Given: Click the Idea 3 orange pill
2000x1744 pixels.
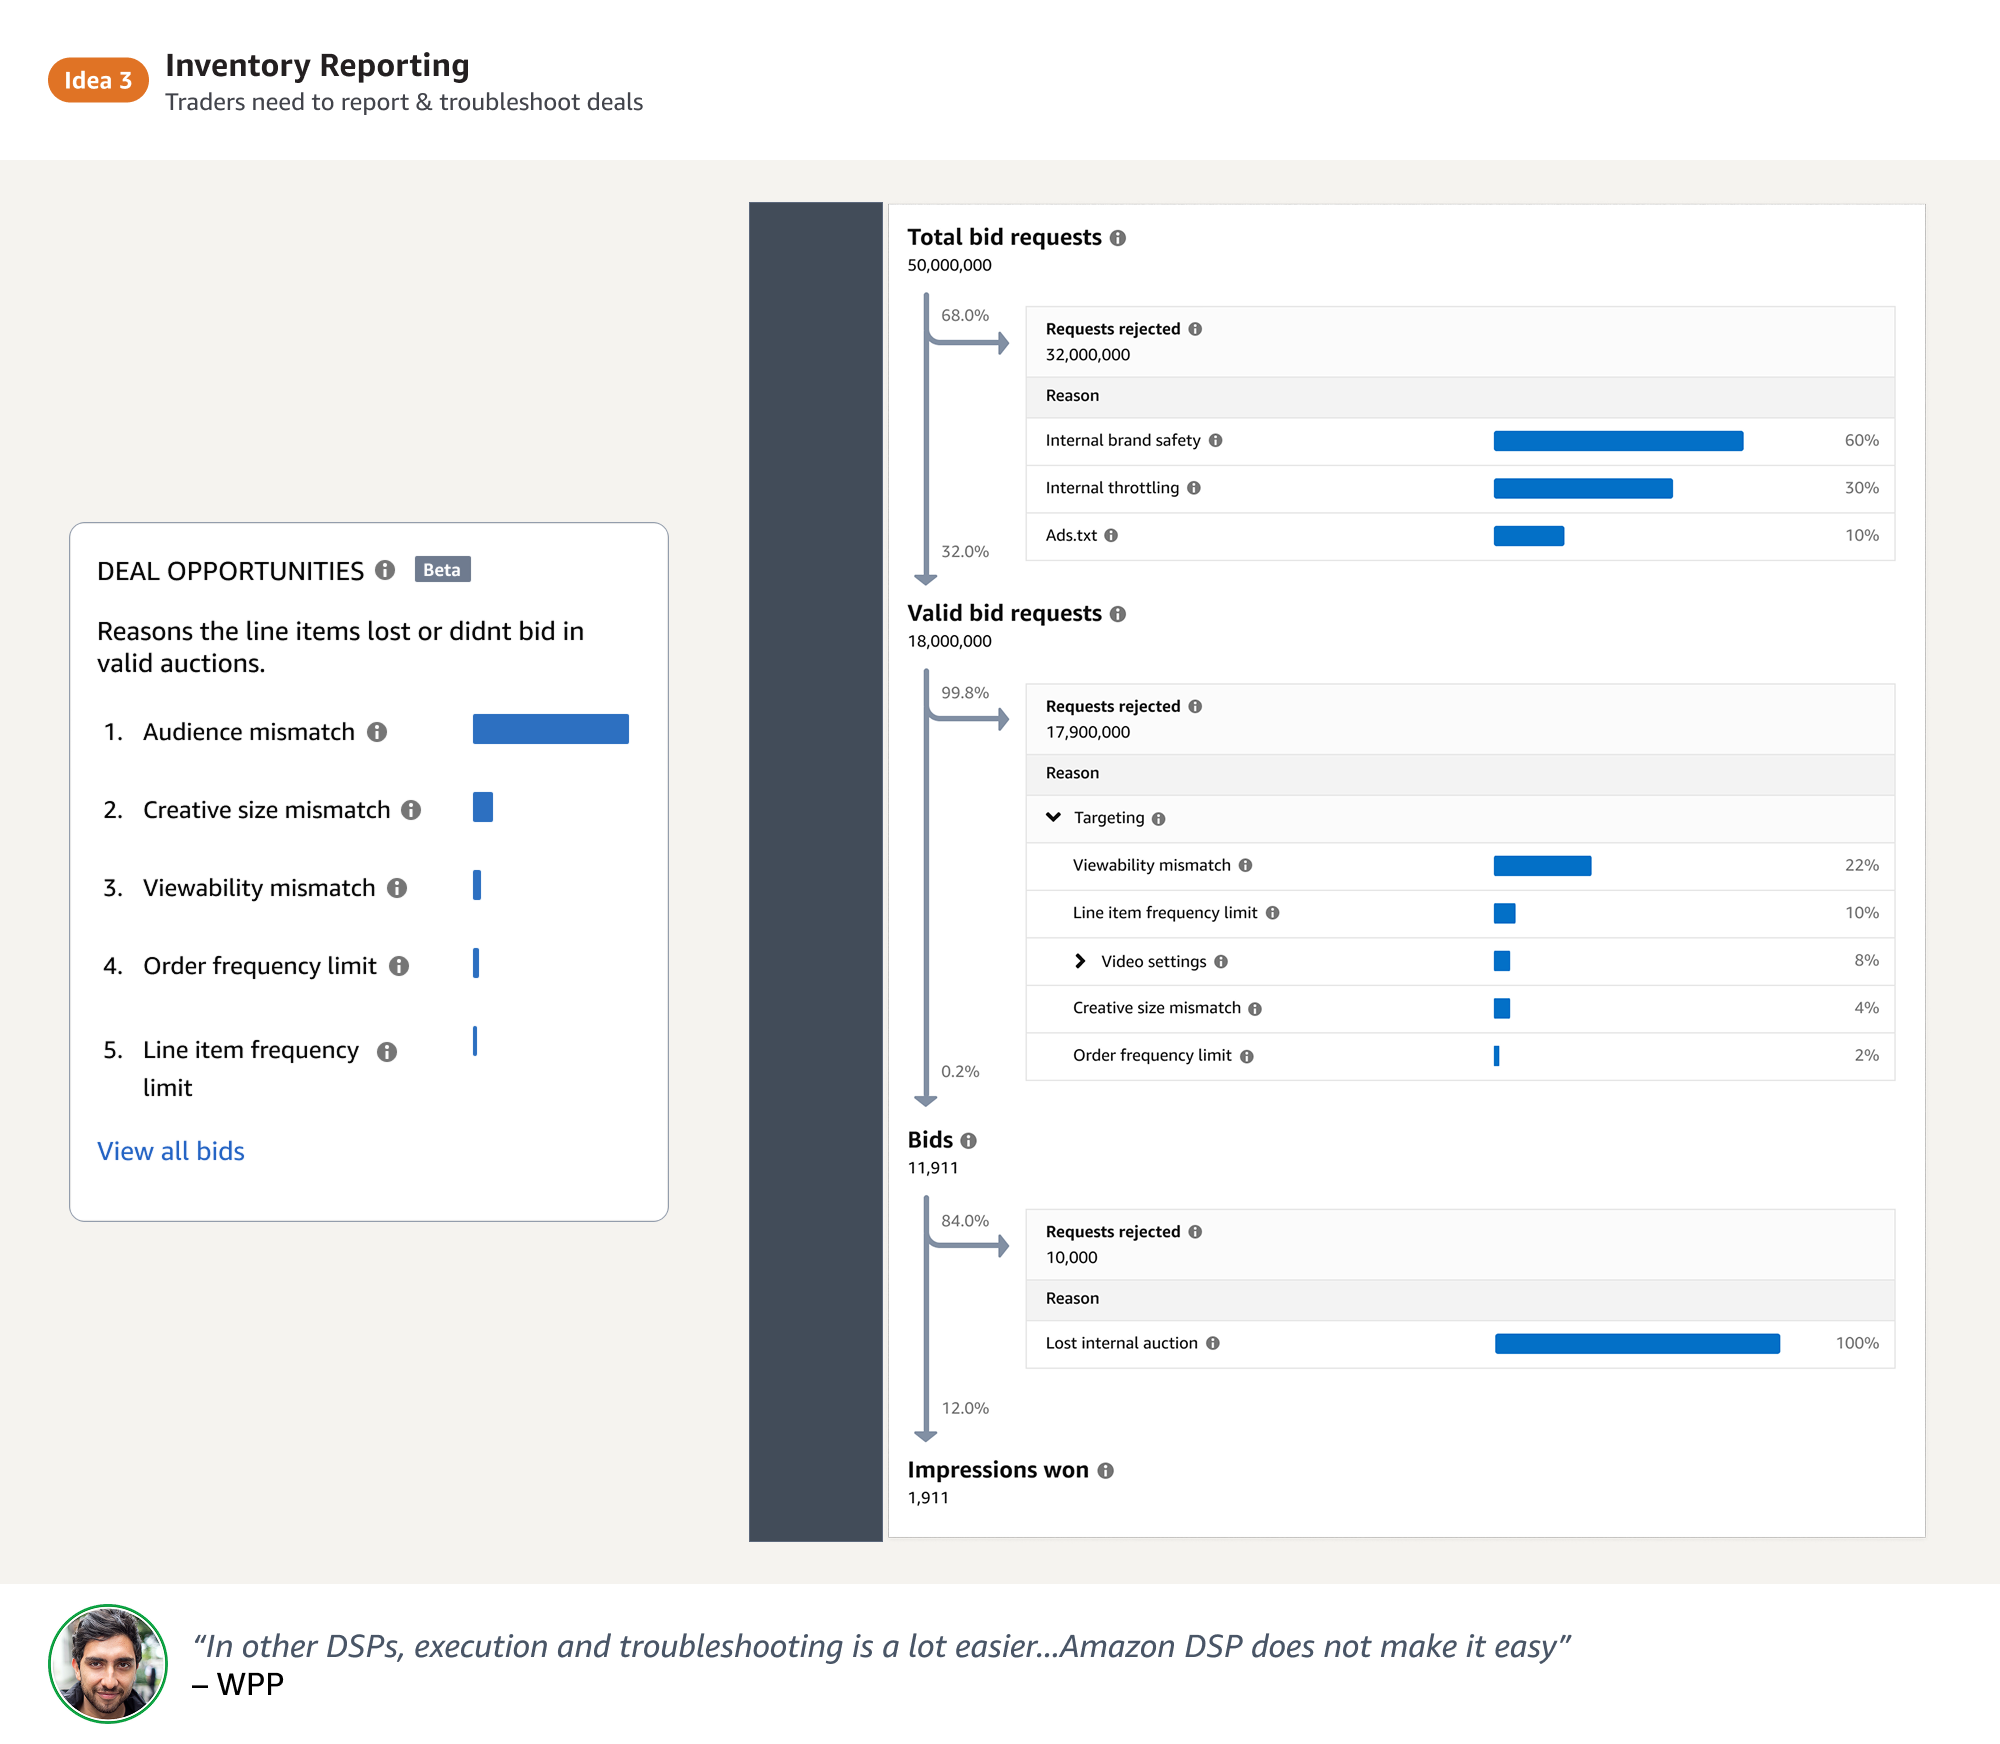Looking at the screenshot, I should pyautogui.click(x=98, y=81).
